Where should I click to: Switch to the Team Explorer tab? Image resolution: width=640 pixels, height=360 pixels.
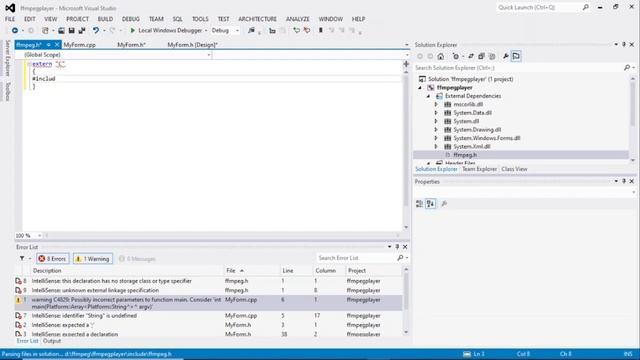(x=480, y=169)
